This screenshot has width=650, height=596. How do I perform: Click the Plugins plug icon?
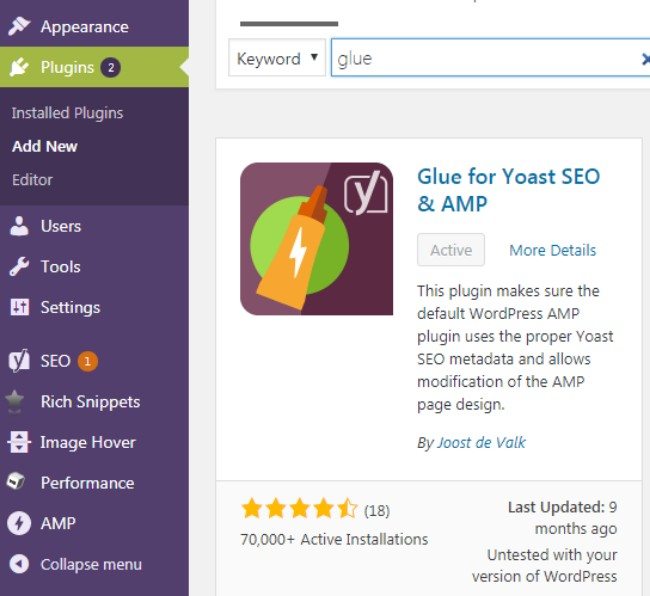click(19, 67)
